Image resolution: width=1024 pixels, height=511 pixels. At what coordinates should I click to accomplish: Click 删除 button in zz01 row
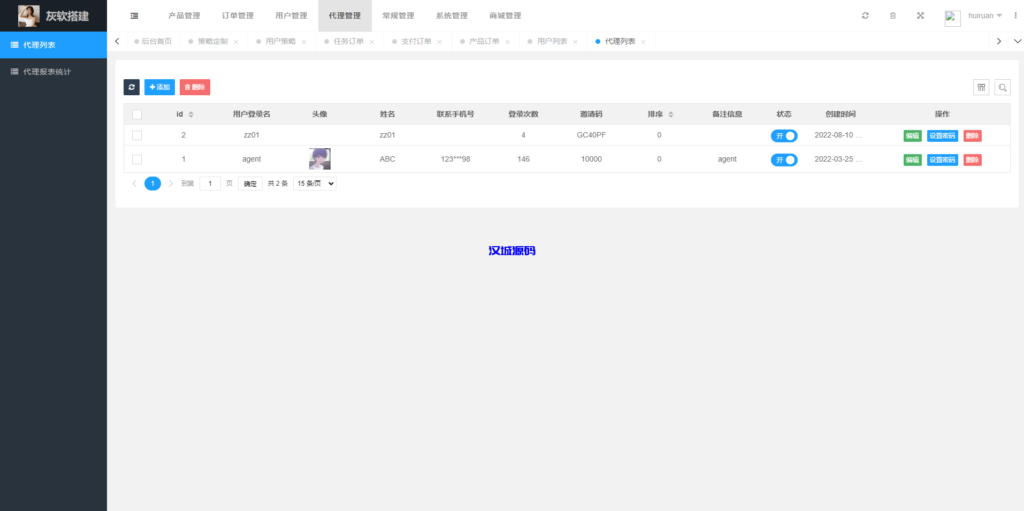click(x=972, y=136)
